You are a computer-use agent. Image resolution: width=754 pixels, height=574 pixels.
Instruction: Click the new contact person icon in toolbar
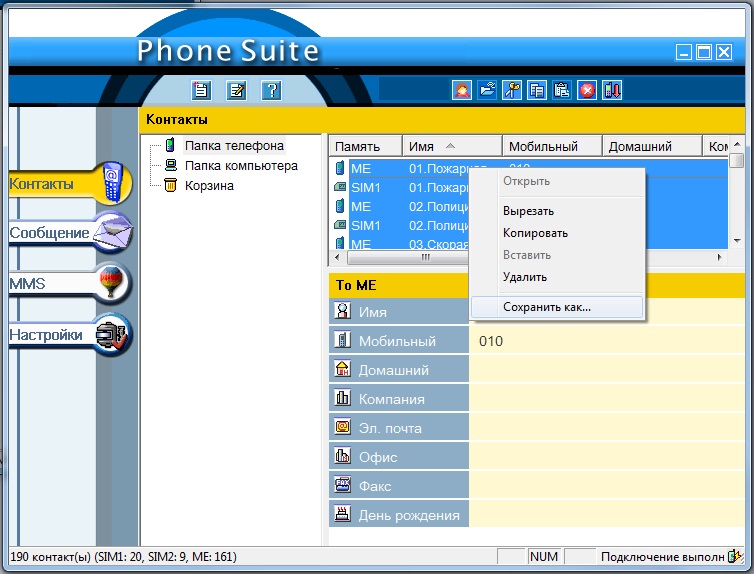tap(462, 90)
